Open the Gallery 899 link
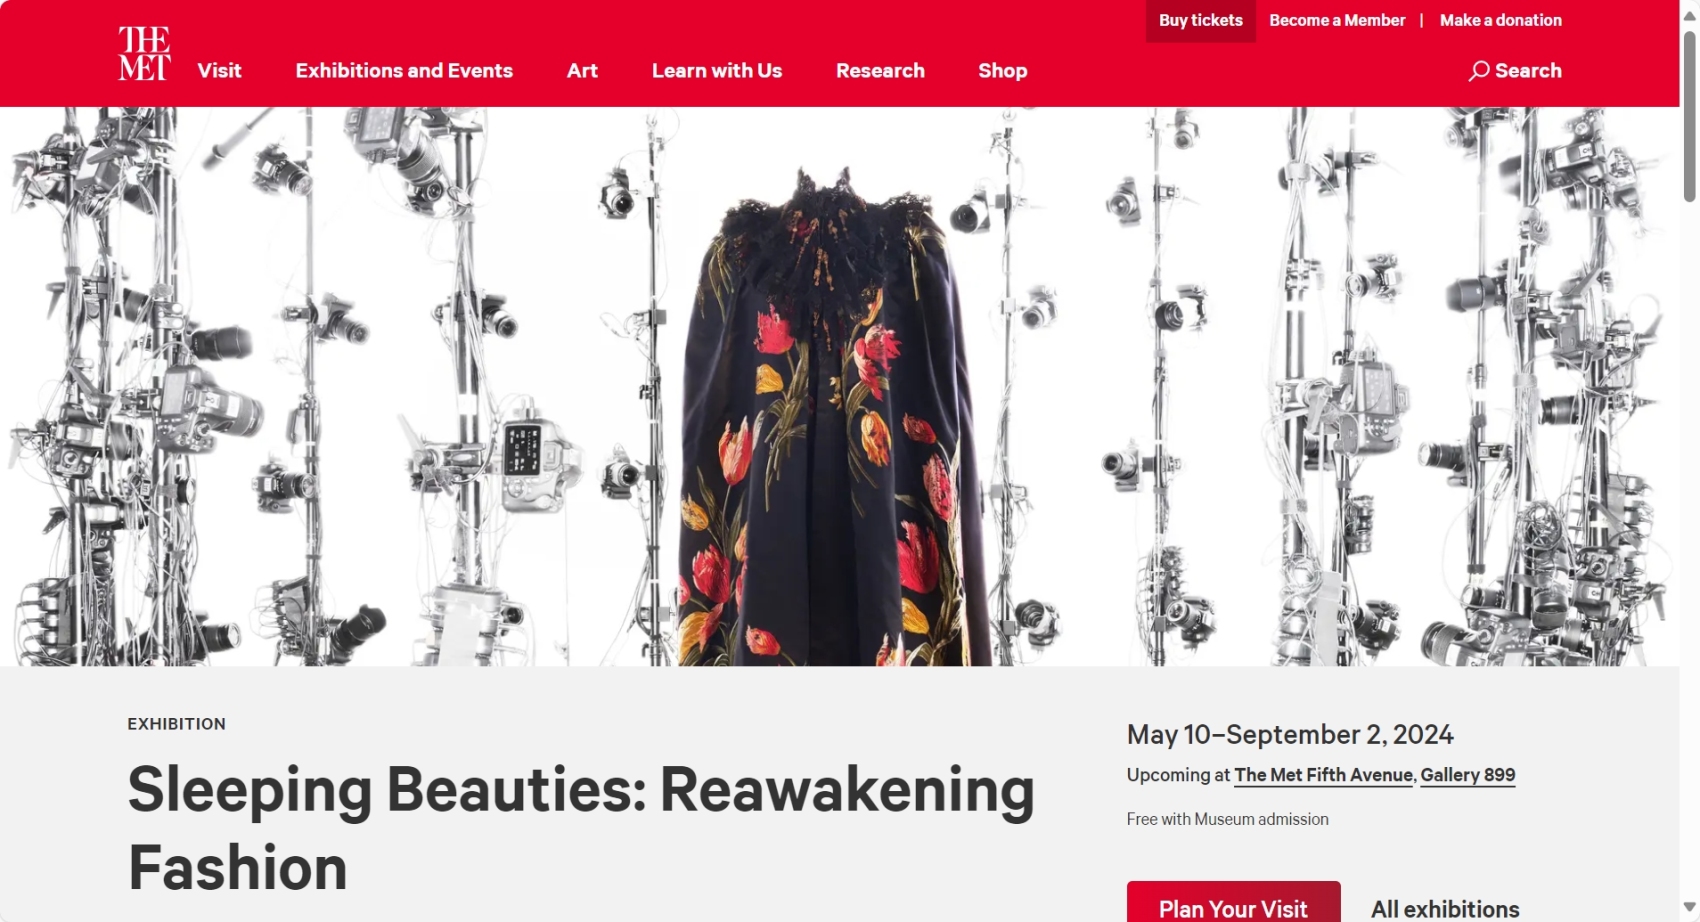 click(1468, 775)
